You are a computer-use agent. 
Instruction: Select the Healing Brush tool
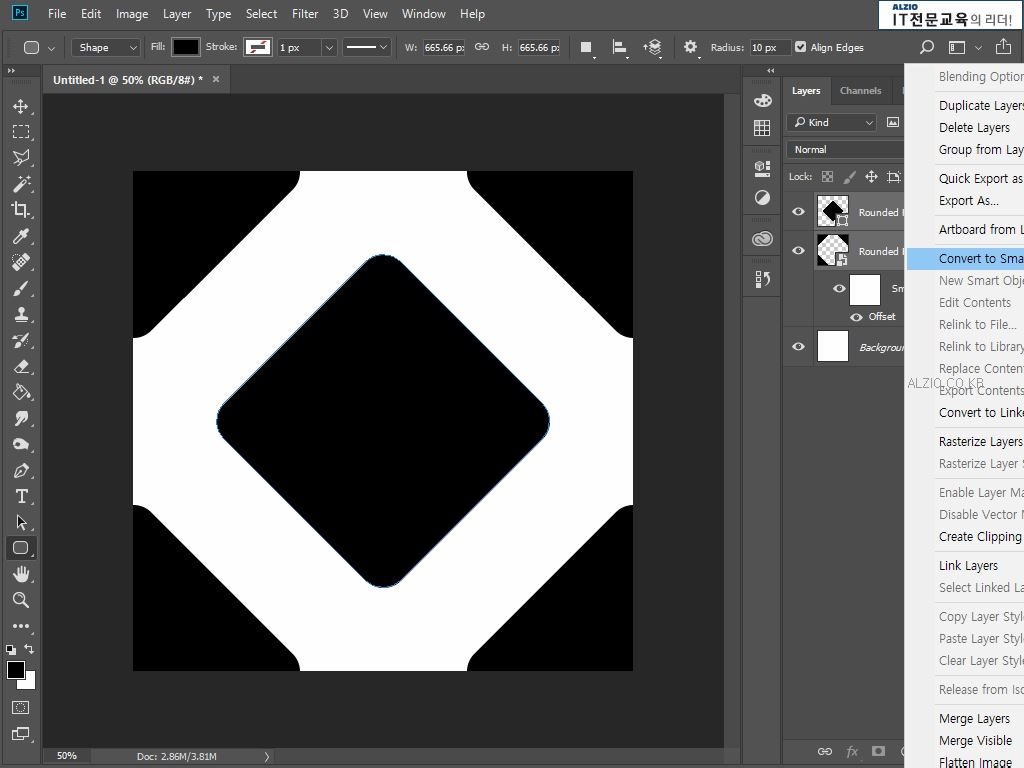click(21, 262)
